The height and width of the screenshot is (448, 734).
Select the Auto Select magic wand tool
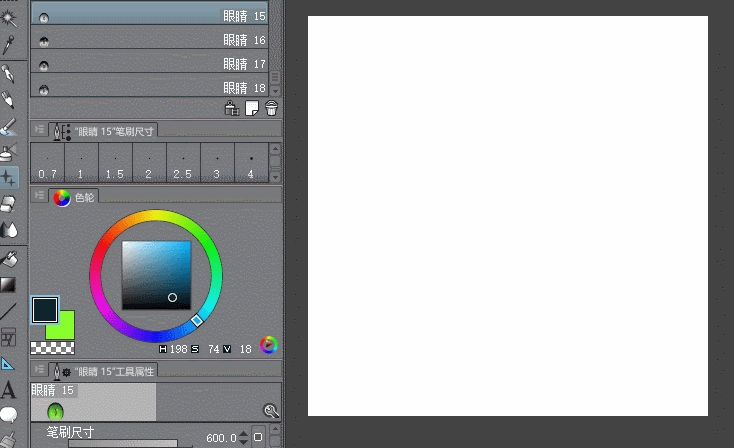(x=9, y=17)
